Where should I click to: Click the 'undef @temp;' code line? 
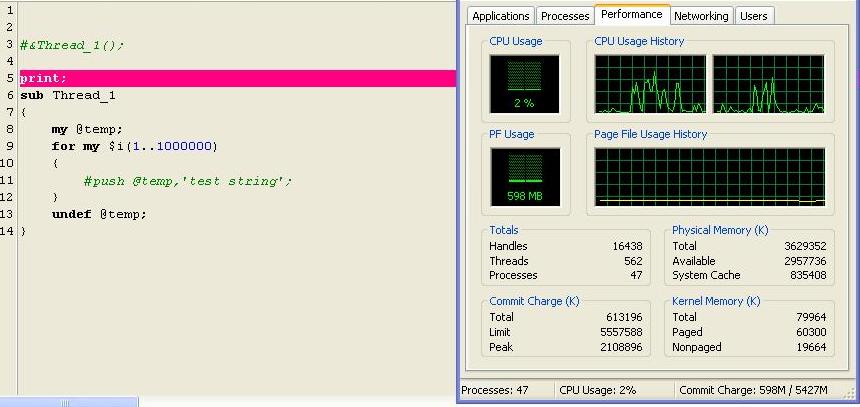[99, 214]
